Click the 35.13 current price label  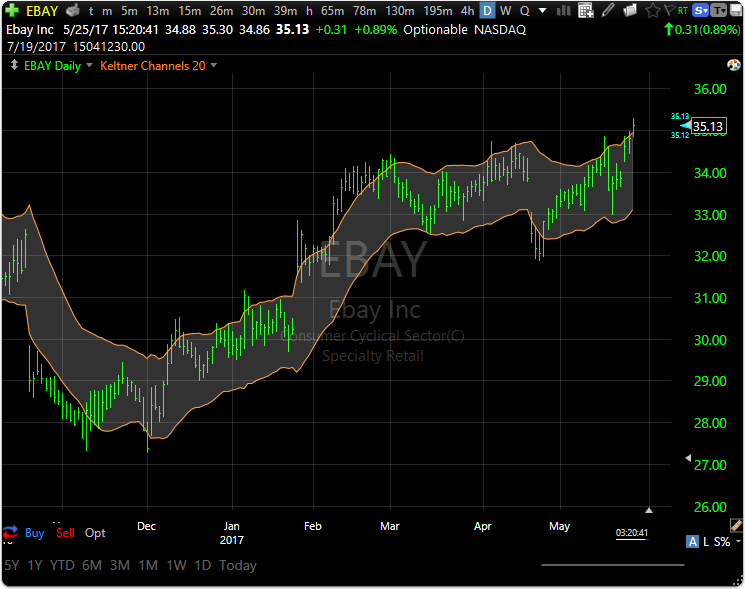(708, 126)
